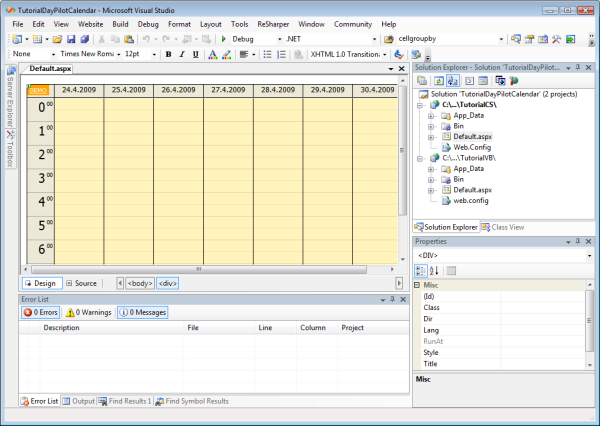Click the View Designer icon in Solution Explorer

[x=483, y=81]
